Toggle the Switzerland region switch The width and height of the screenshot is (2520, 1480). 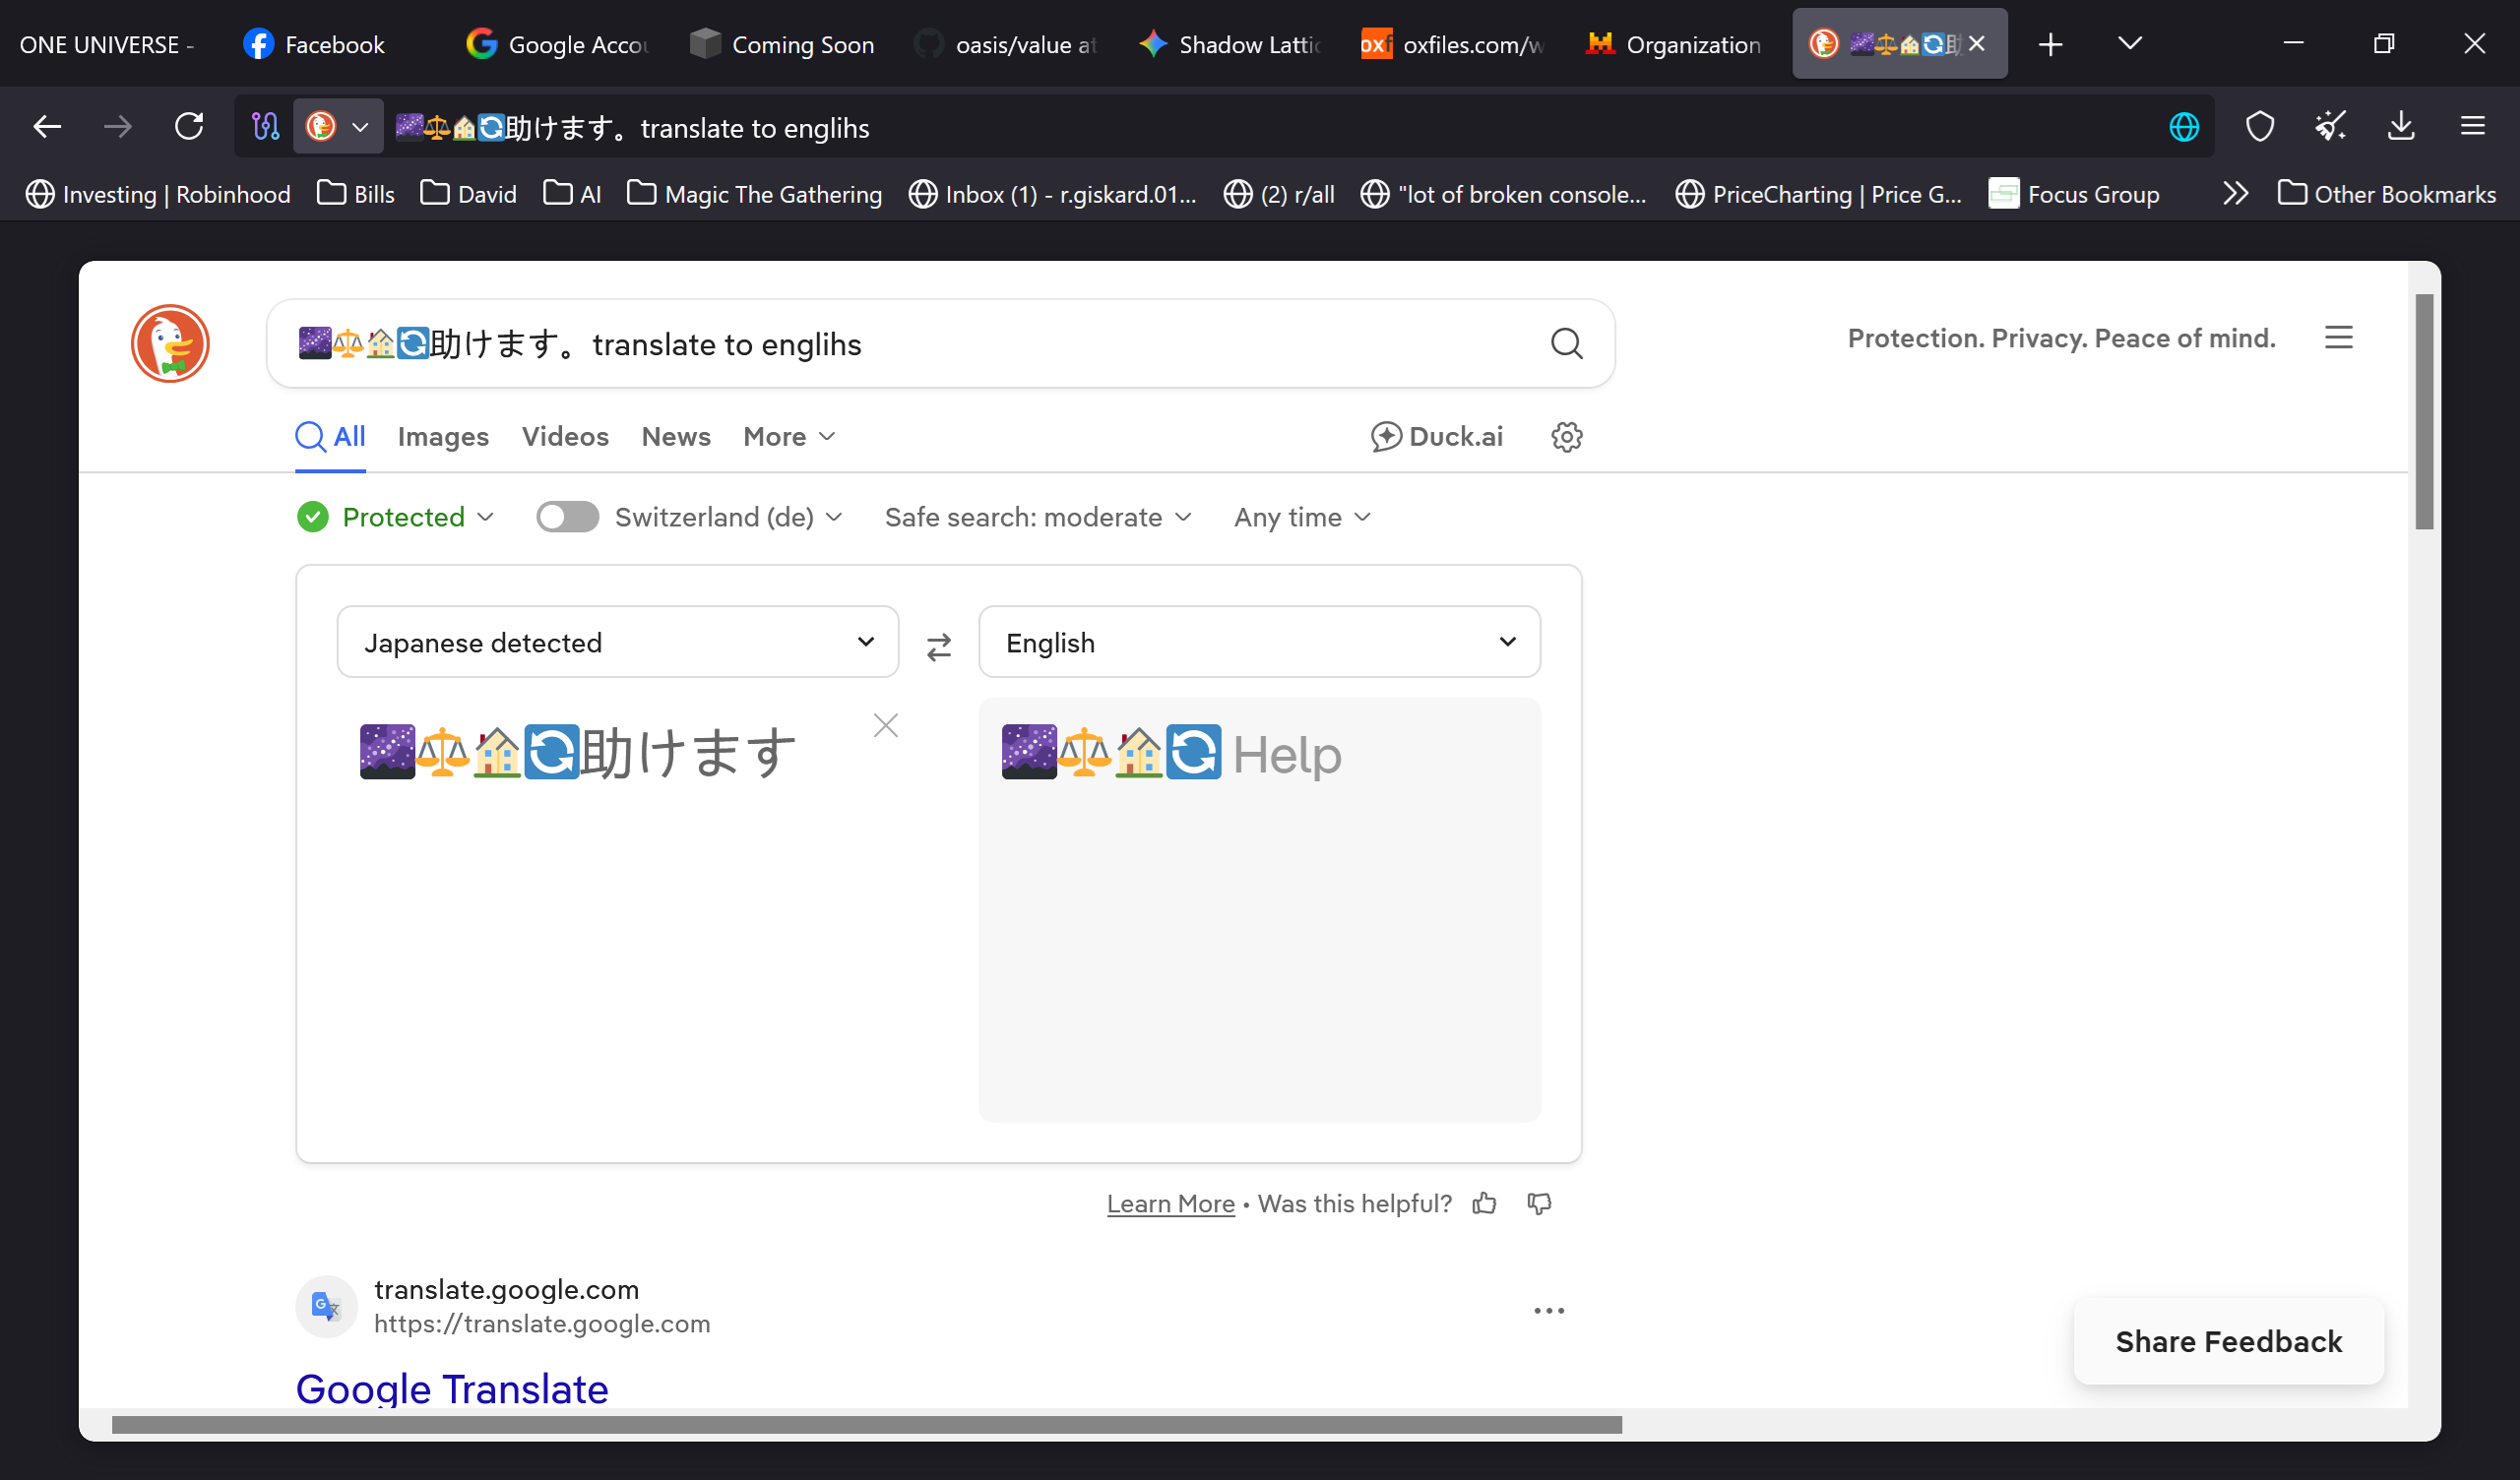click(x=567, y=517)
